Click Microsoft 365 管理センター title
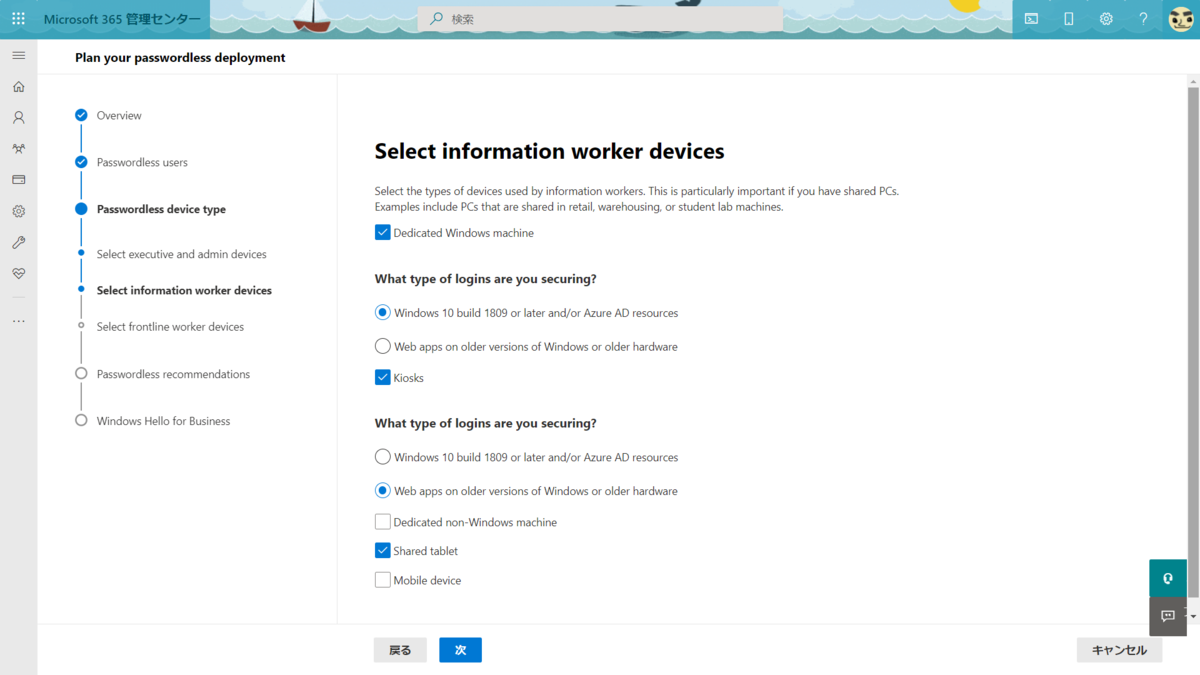Screen dimensions: 1200x675 coord(121,19)
